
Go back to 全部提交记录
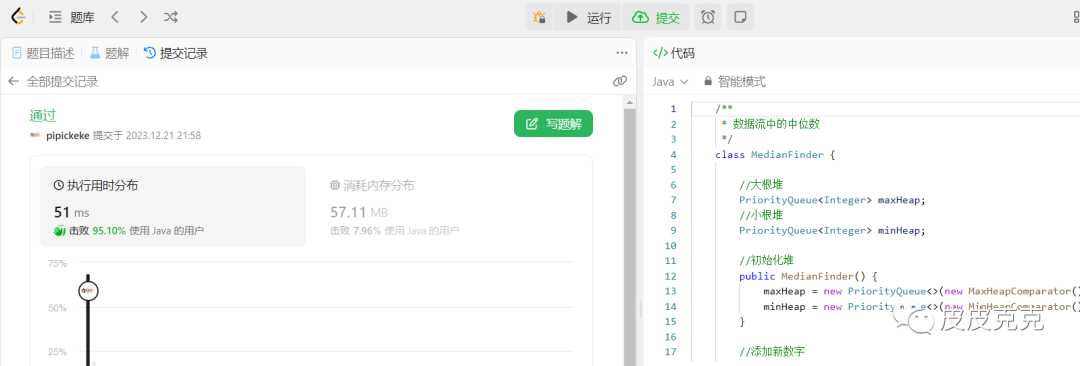(x=53, y=81)
